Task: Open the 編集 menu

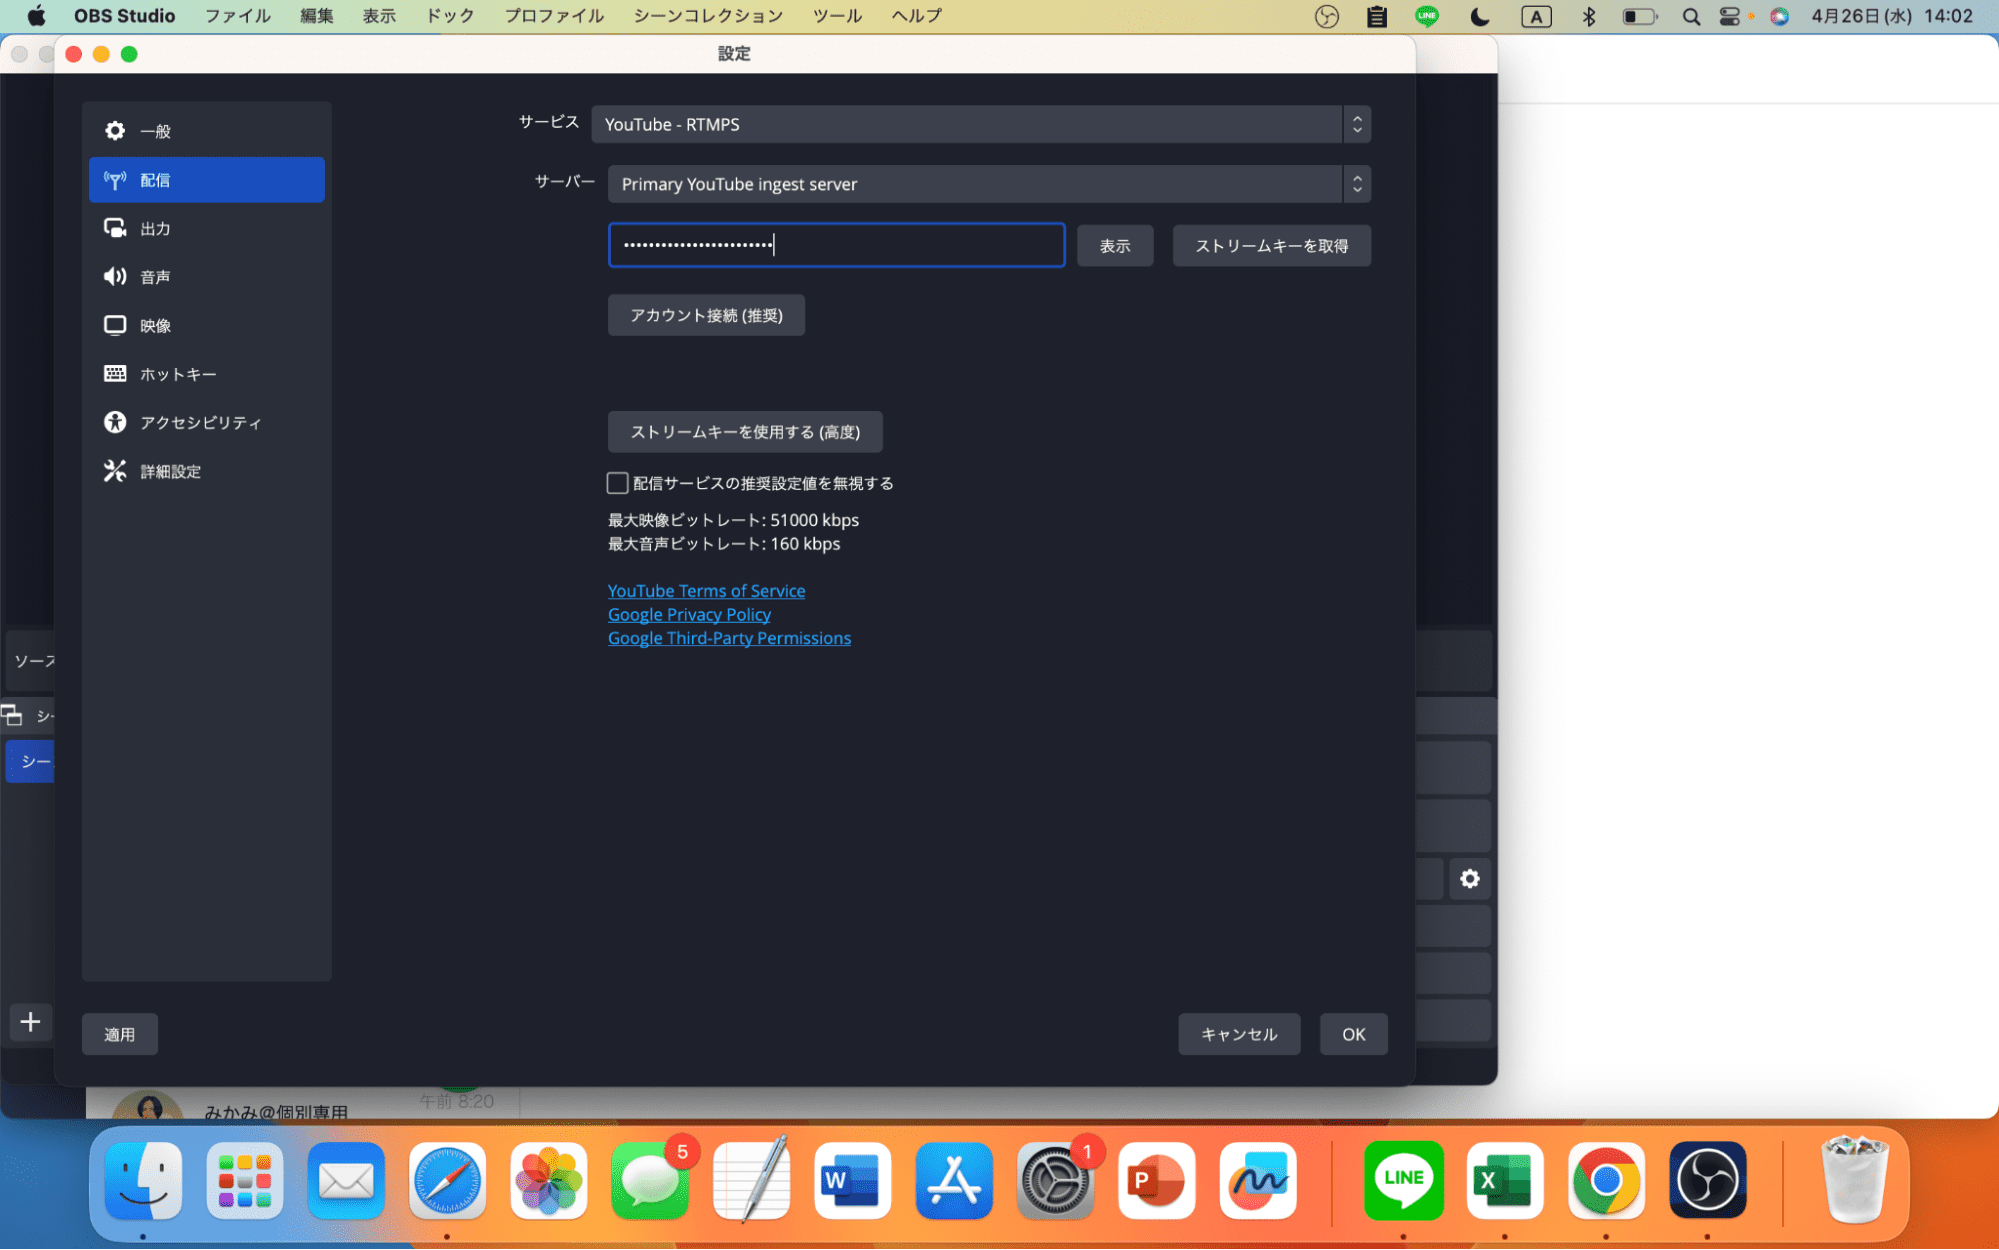Action: 316,16
